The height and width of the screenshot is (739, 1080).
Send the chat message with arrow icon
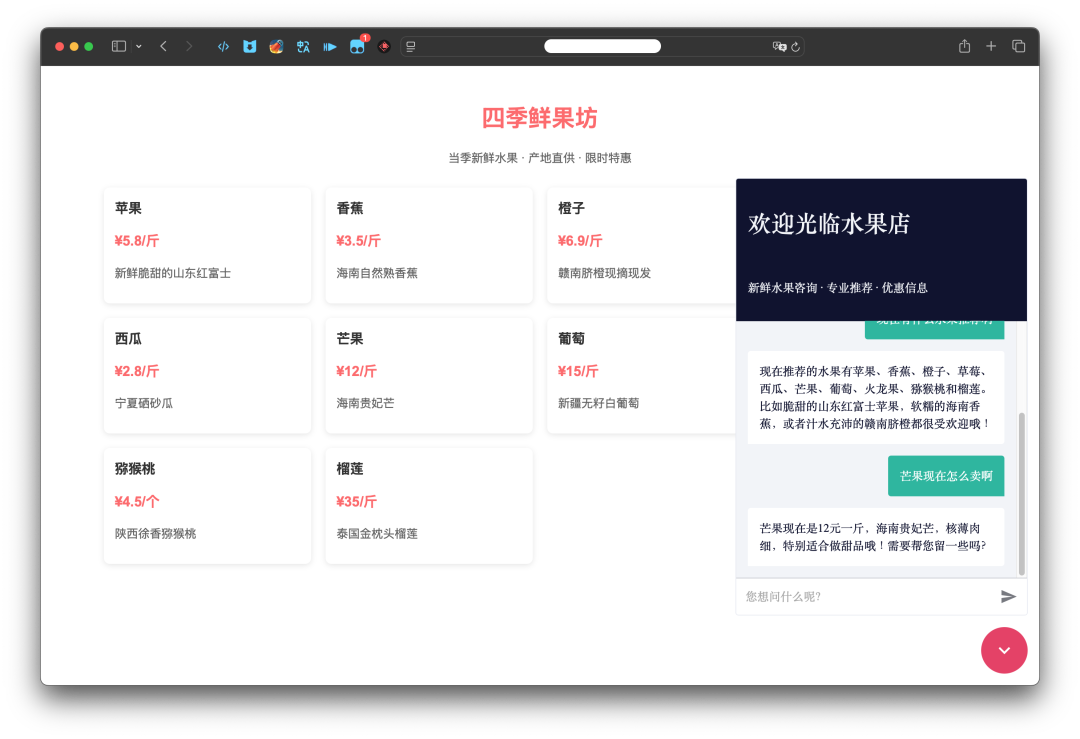click(x=1008, y=596)
